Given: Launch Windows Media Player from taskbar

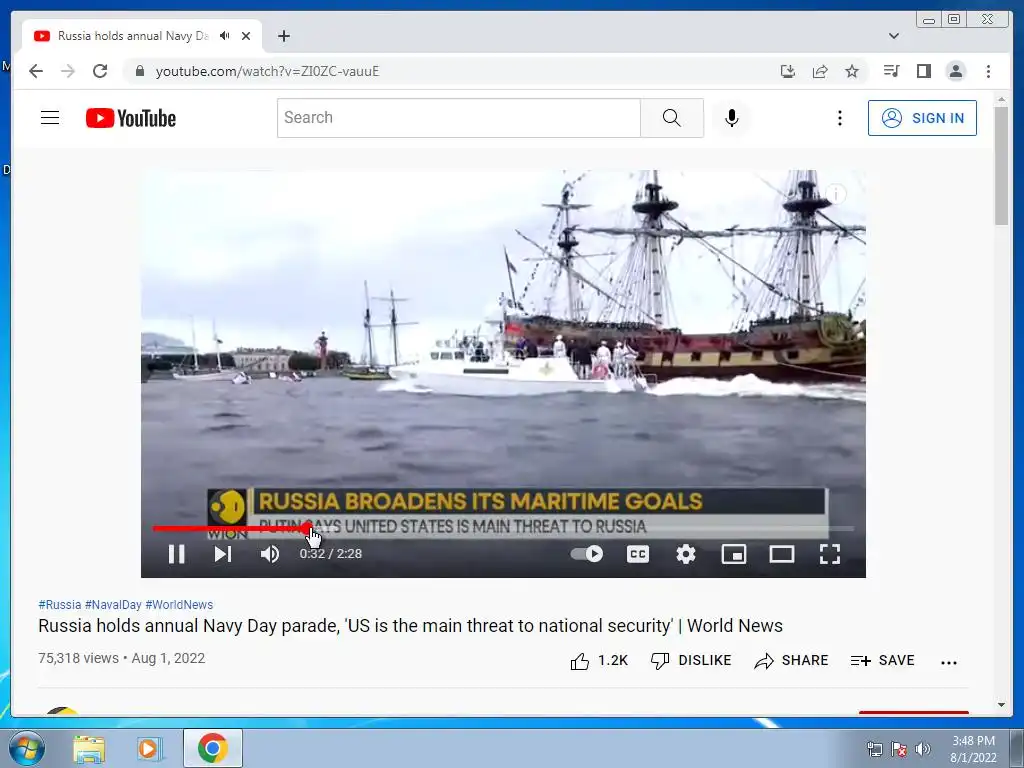Looking at the screenshot, I should (x=148, y=748).
